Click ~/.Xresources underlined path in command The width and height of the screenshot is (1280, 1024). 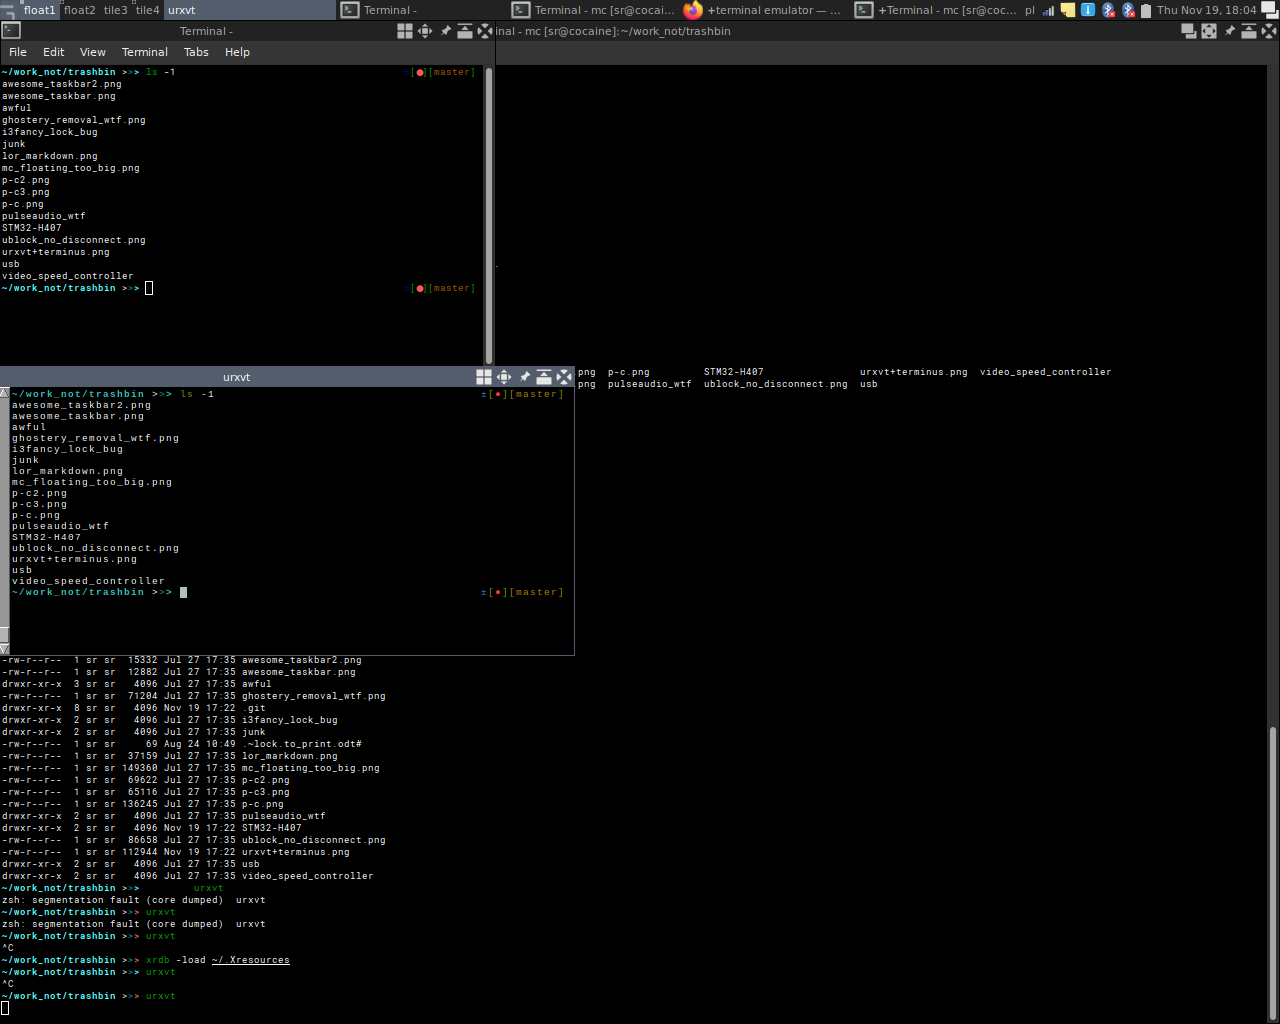click(x=251, y=960)
